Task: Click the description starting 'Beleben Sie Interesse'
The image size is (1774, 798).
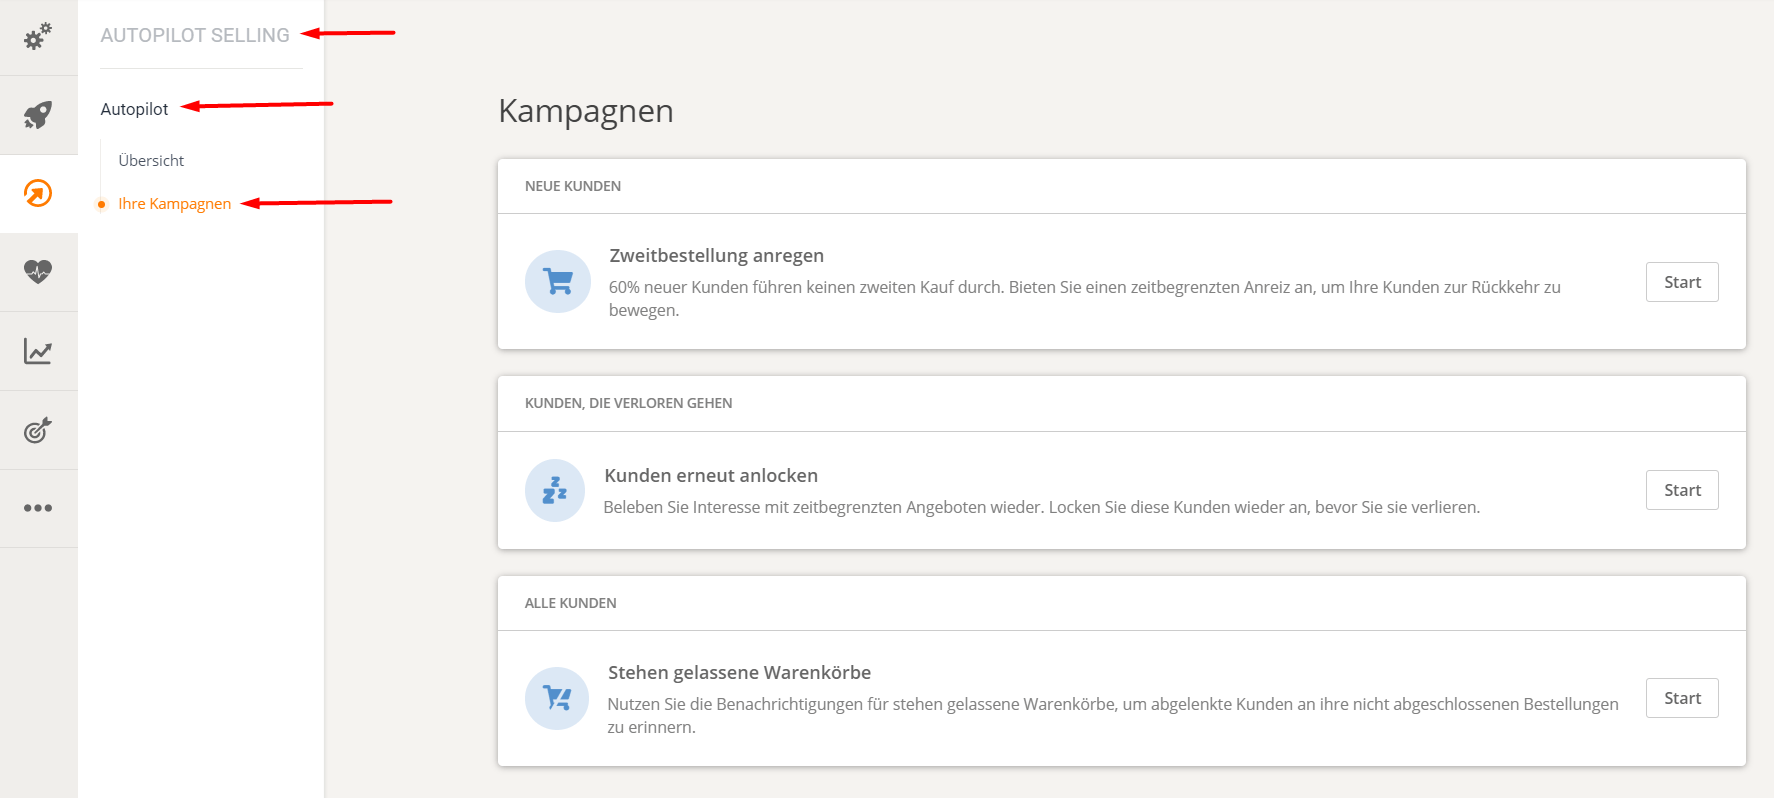Action: (x=1041, y=507)
